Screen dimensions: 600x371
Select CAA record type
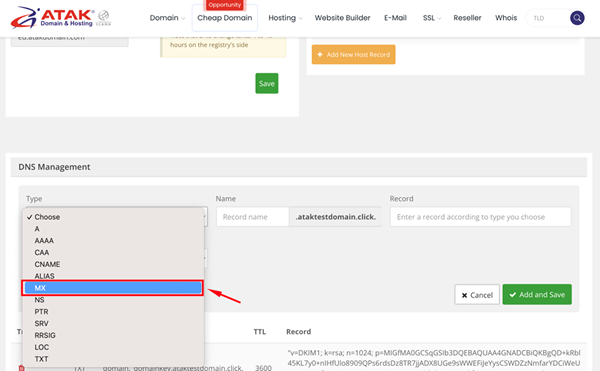click(x=112, y=252)
